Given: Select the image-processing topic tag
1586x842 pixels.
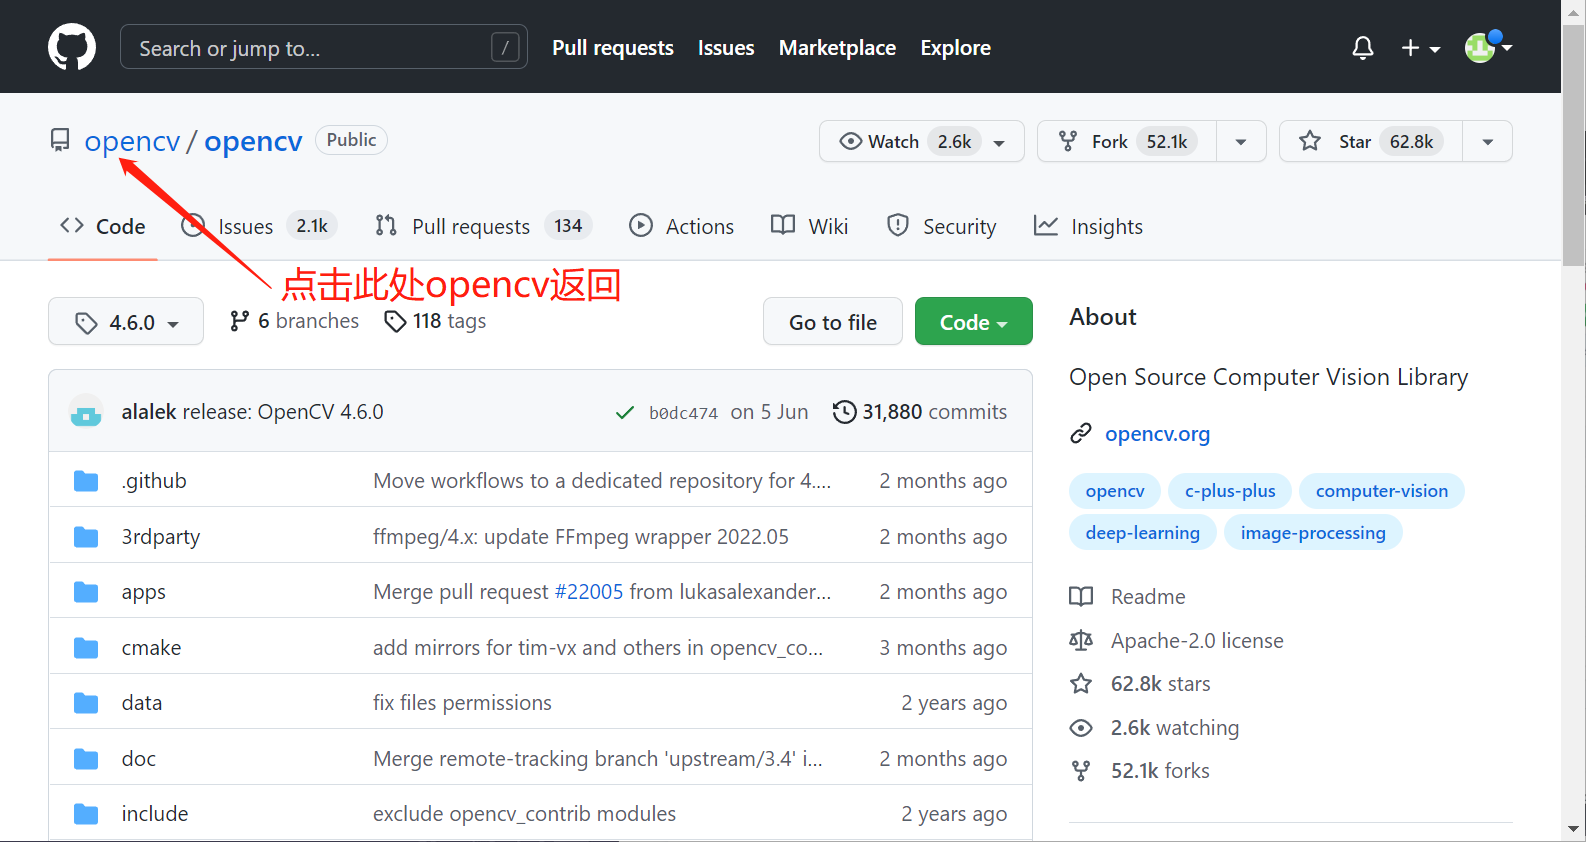Looking at the screenshot, I should (1313, 533).
